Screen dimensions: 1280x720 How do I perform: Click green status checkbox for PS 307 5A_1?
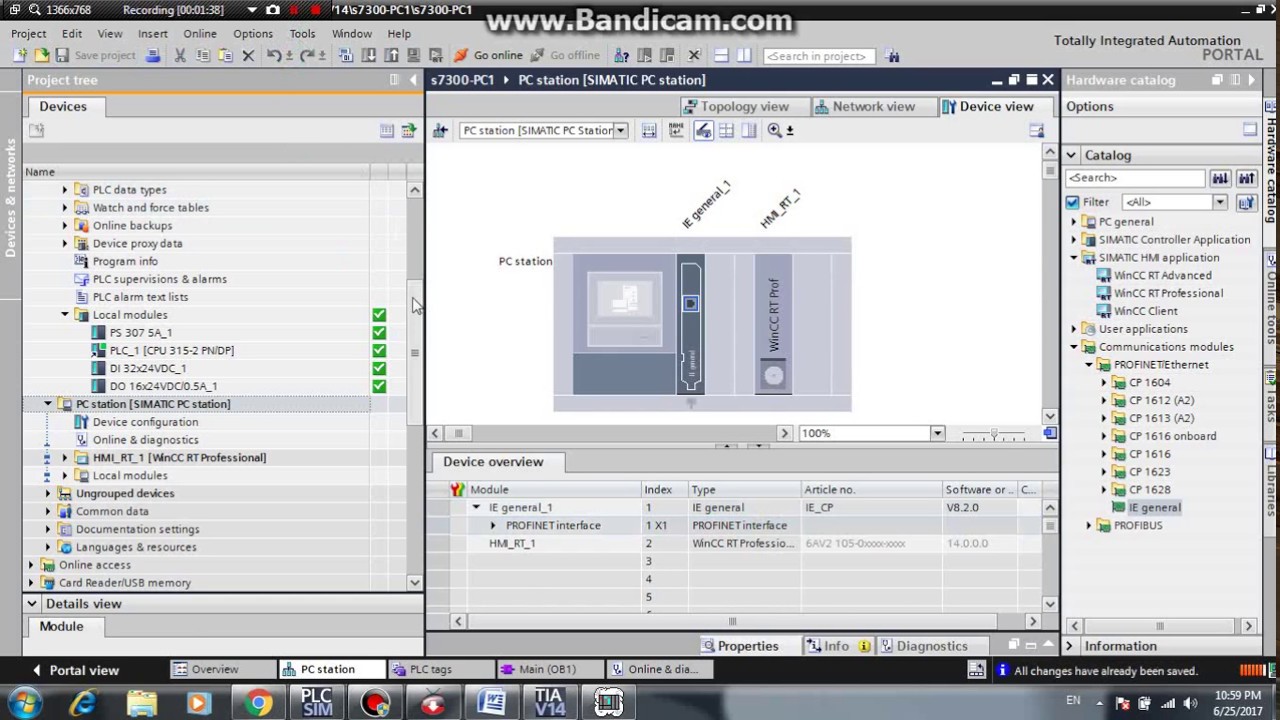point(379,333)
